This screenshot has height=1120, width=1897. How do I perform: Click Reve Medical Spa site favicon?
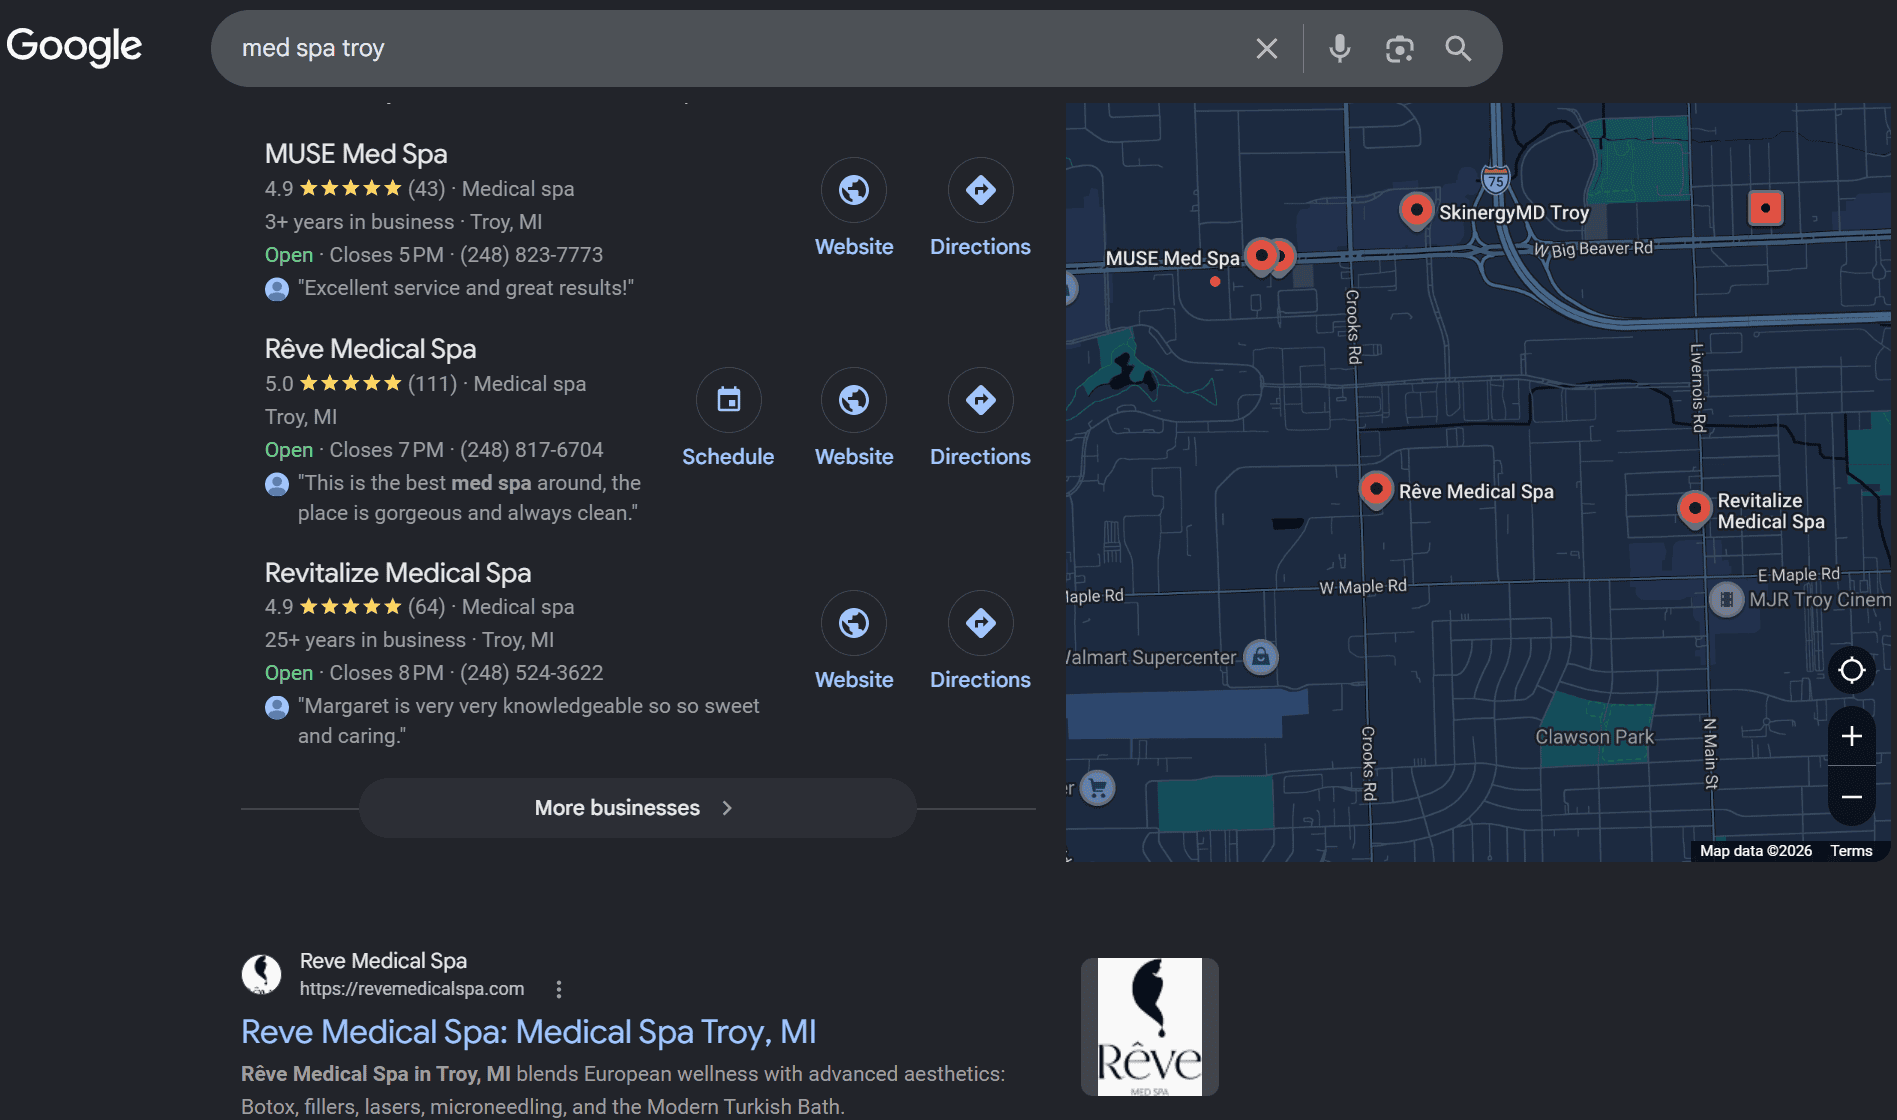(x=261, y=975)
